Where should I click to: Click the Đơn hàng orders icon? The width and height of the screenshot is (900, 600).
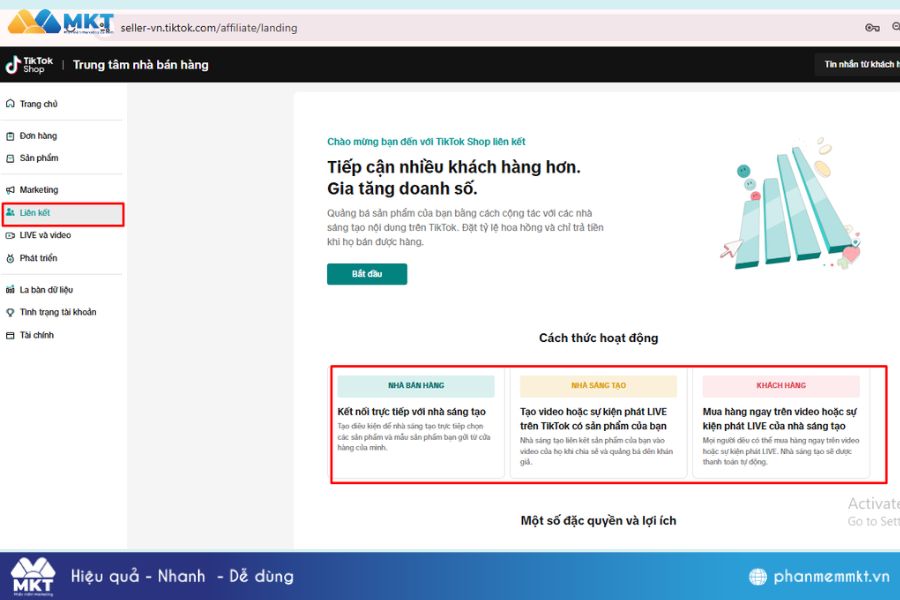coord(10,136)
